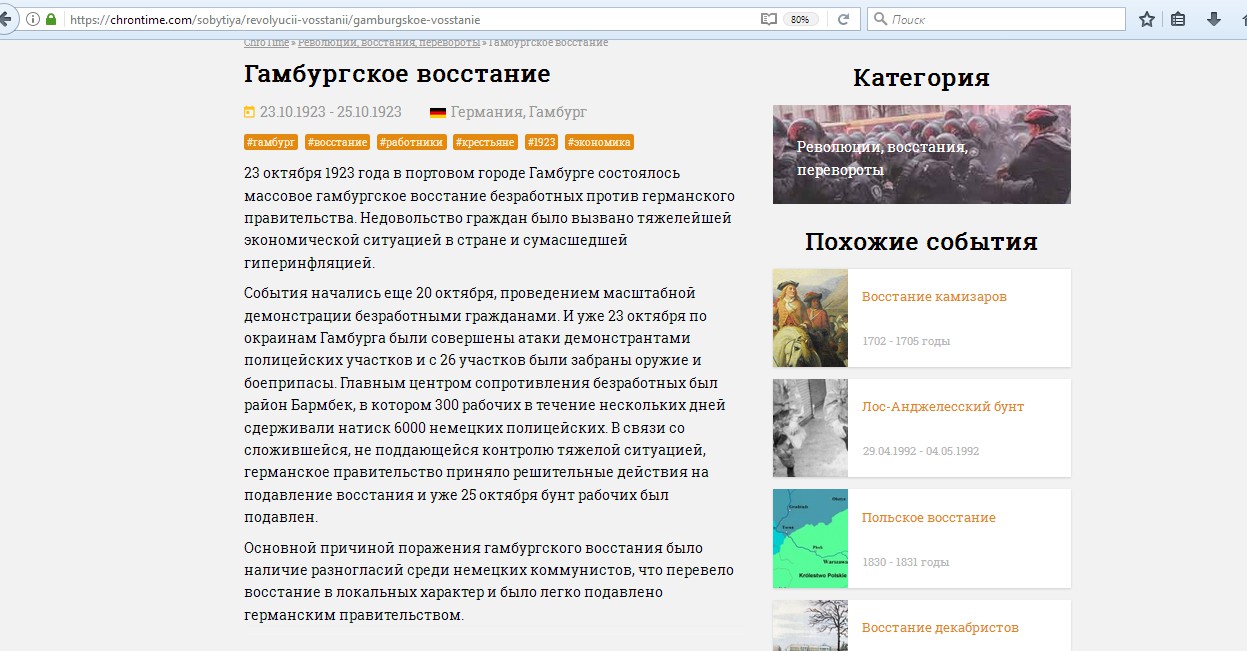Open the Лос-Анджелесский бунт photo thumbnail
This screenshot has height=651, width=1247.
pyautogui.click(x=810, y=428)
